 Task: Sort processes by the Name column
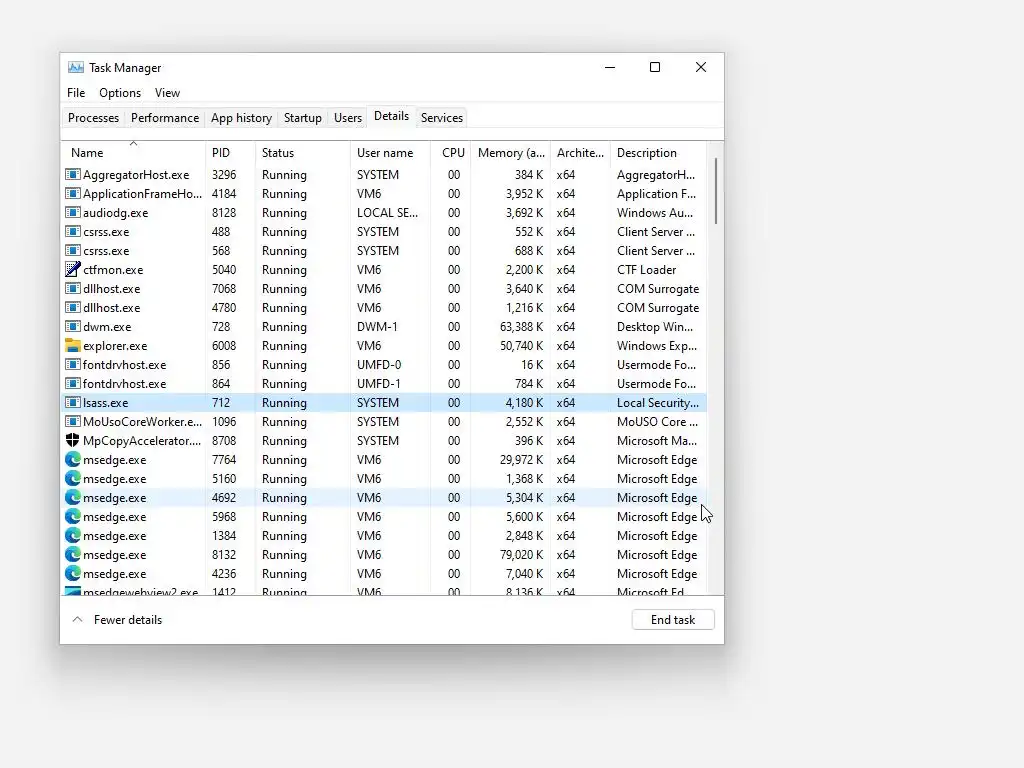pos(133,152)
